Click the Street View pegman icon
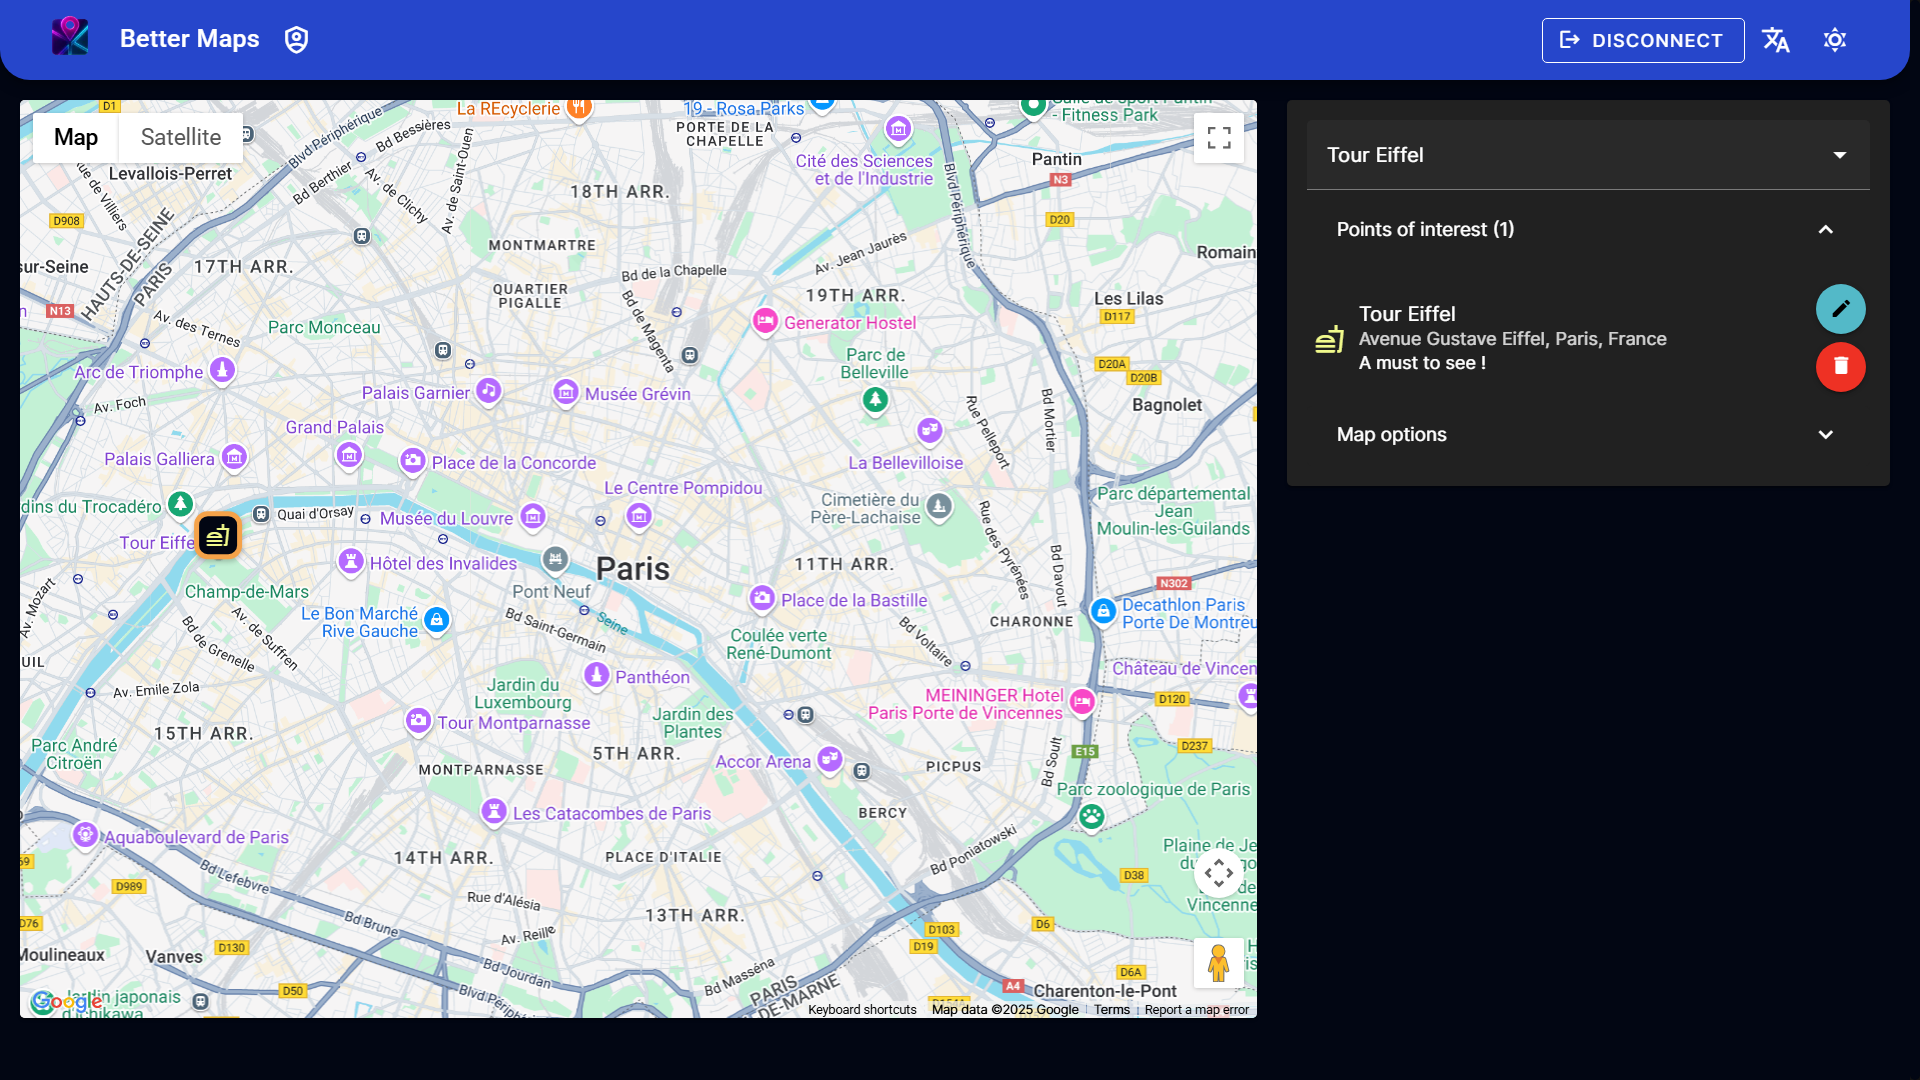This screenshot has width=1920, height=1080. coord(1218,963)
